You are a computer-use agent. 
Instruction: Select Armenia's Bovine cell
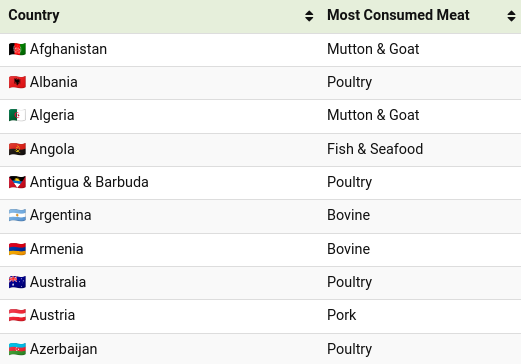[x=420, y=250]
